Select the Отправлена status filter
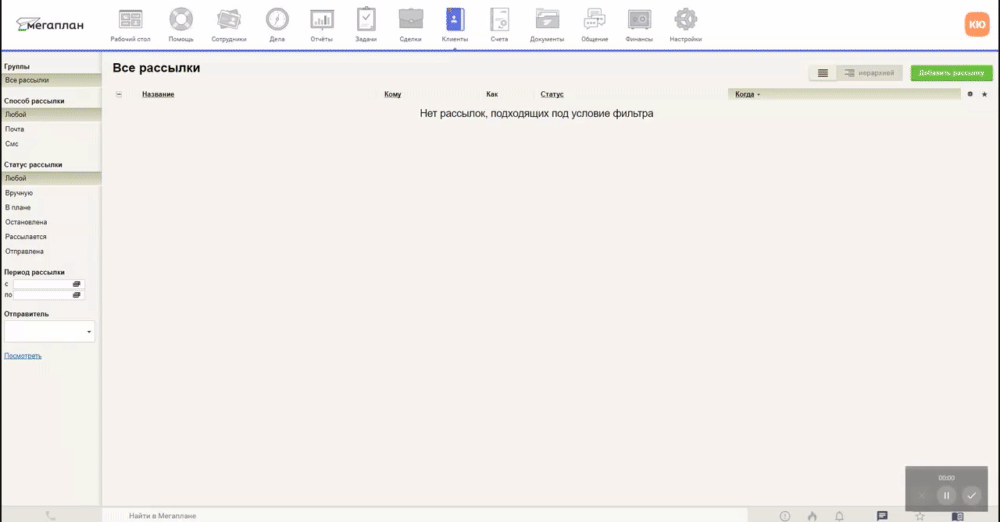 24,251
